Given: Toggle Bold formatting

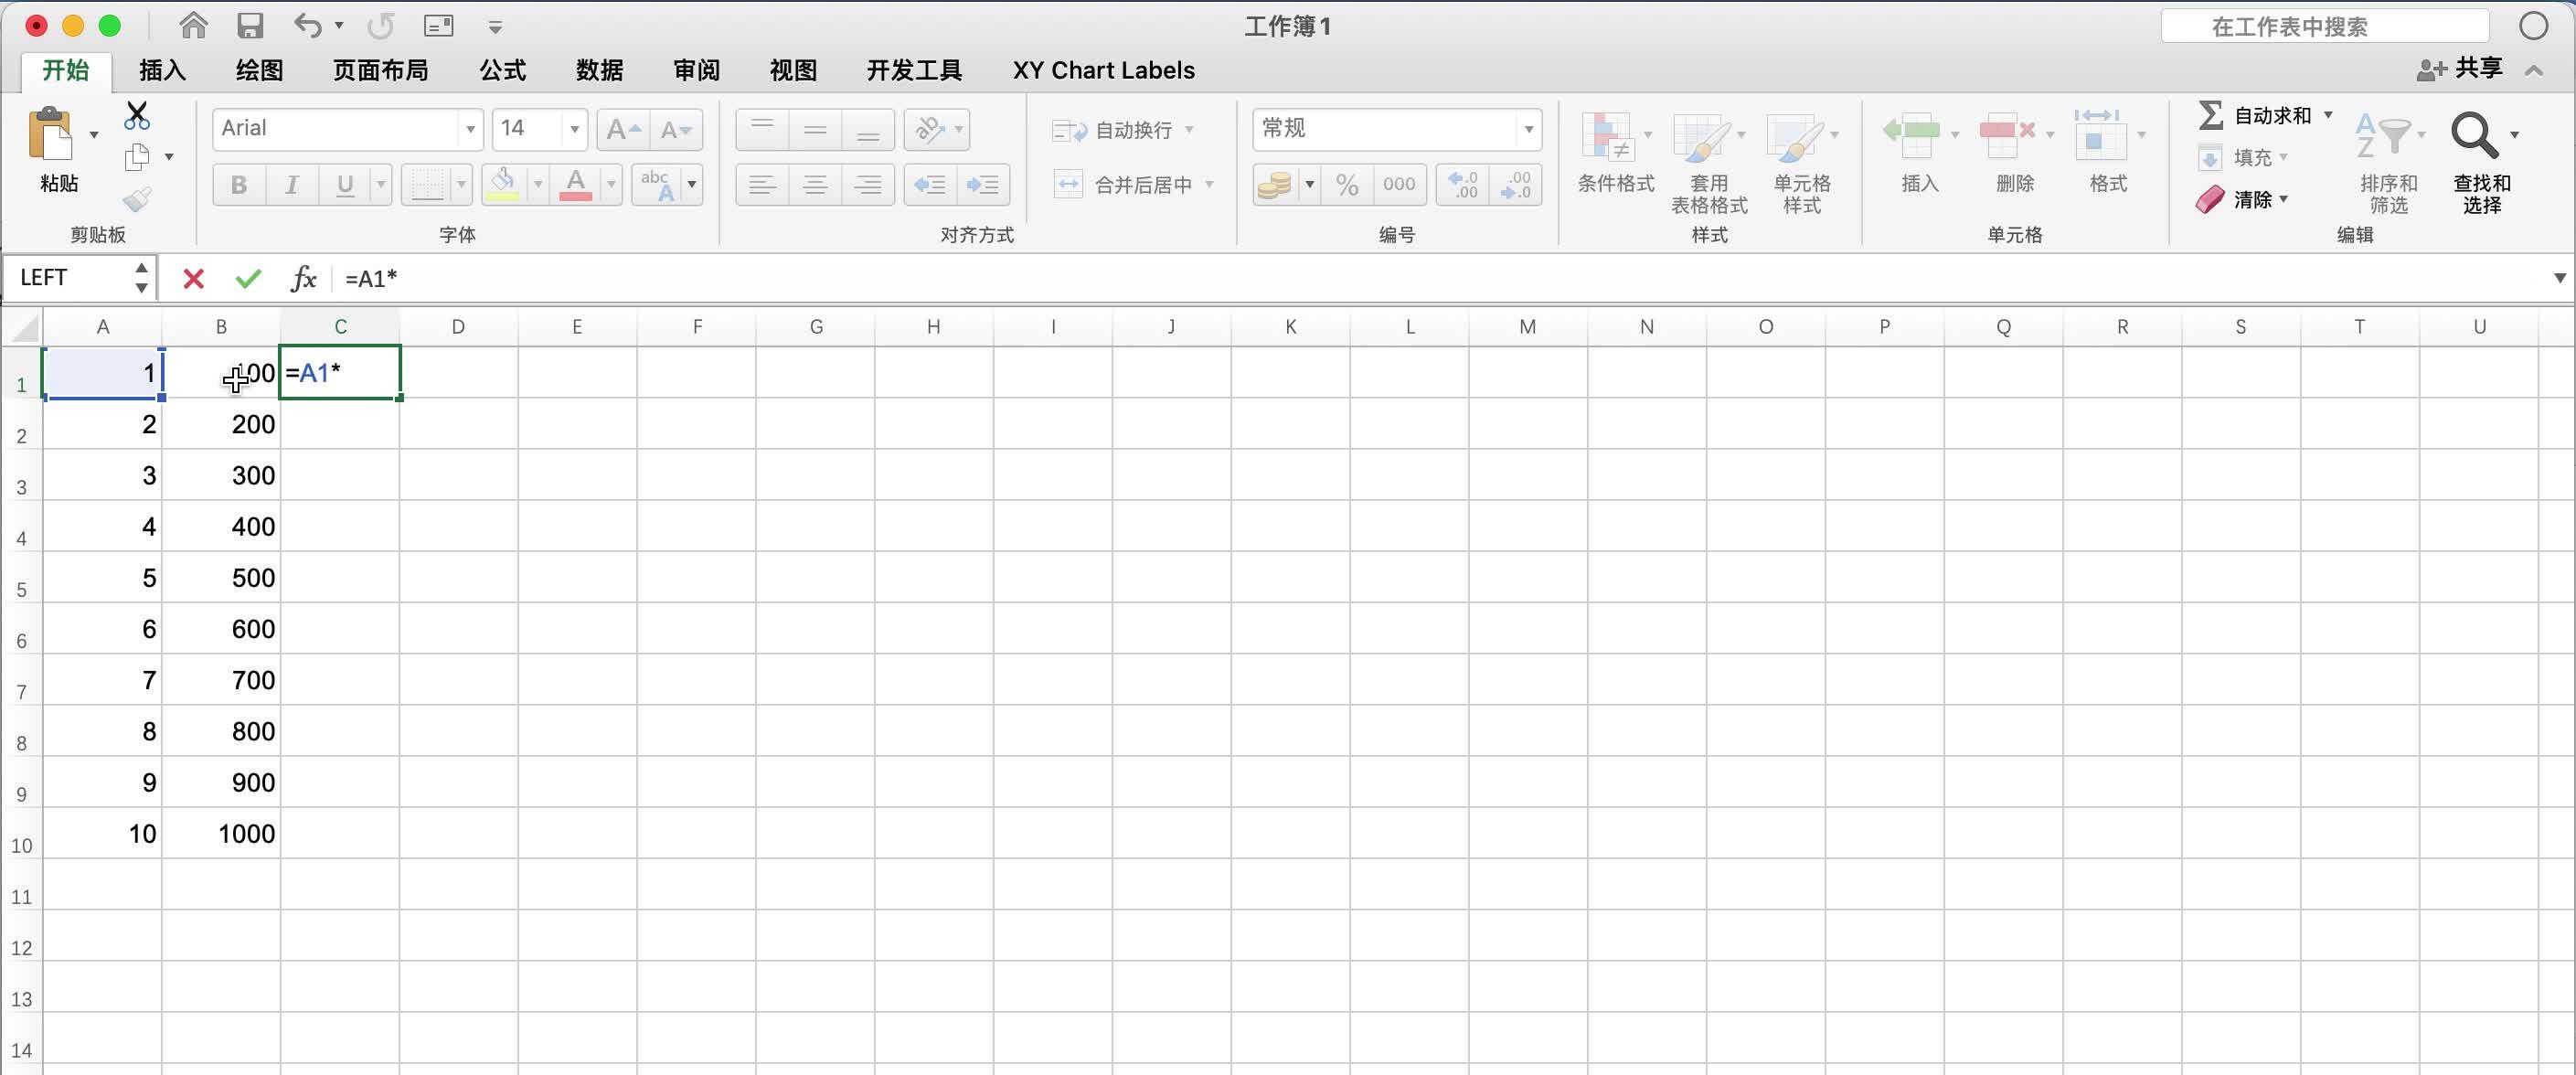Looking at the screenshot, I should point(238,185).
